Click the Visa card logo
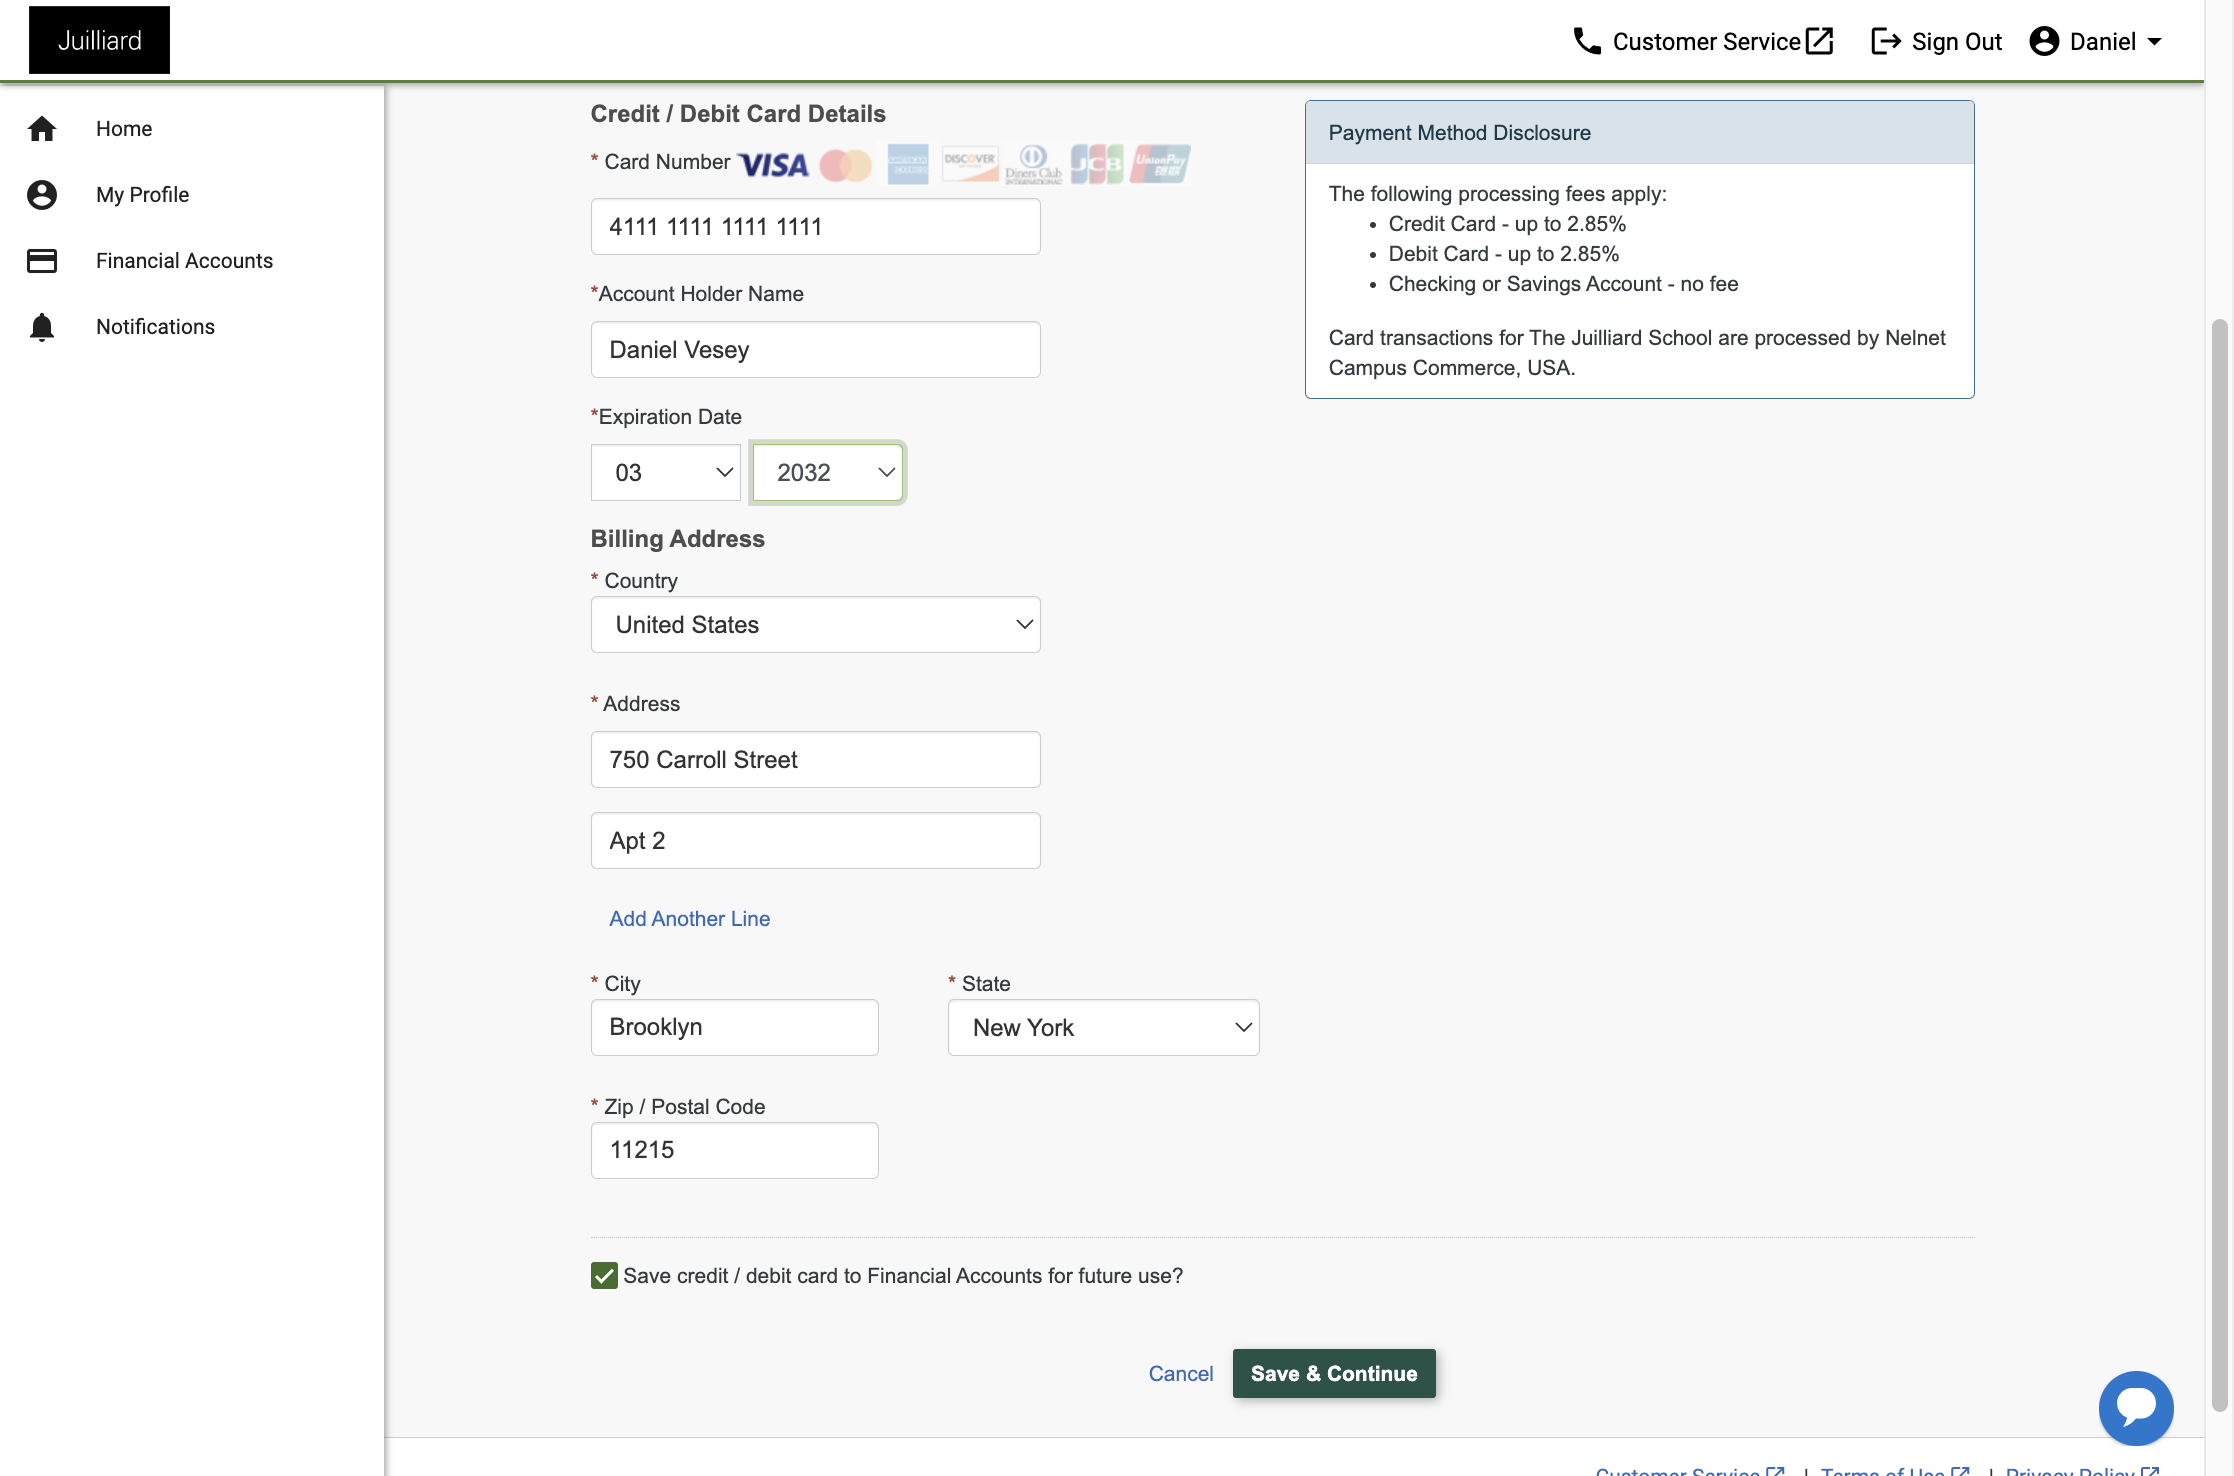Viewport: 2234px width, 1476px height. pyautogui.click(x=773, y=165)
